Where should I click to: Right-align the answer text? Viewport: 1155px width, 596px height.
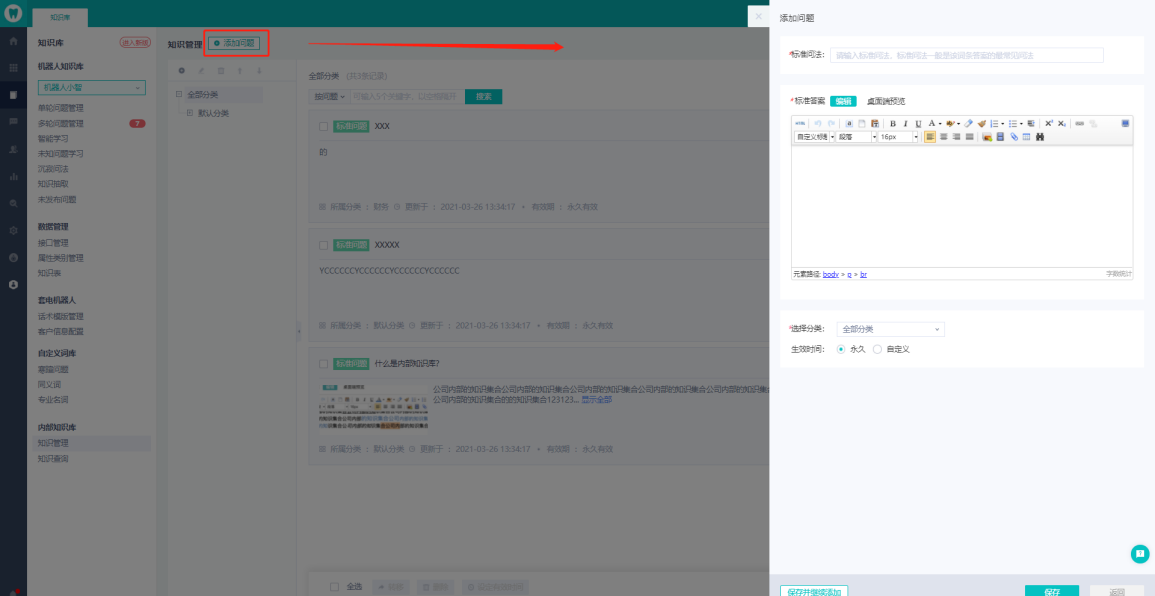[x=956, y=137]
